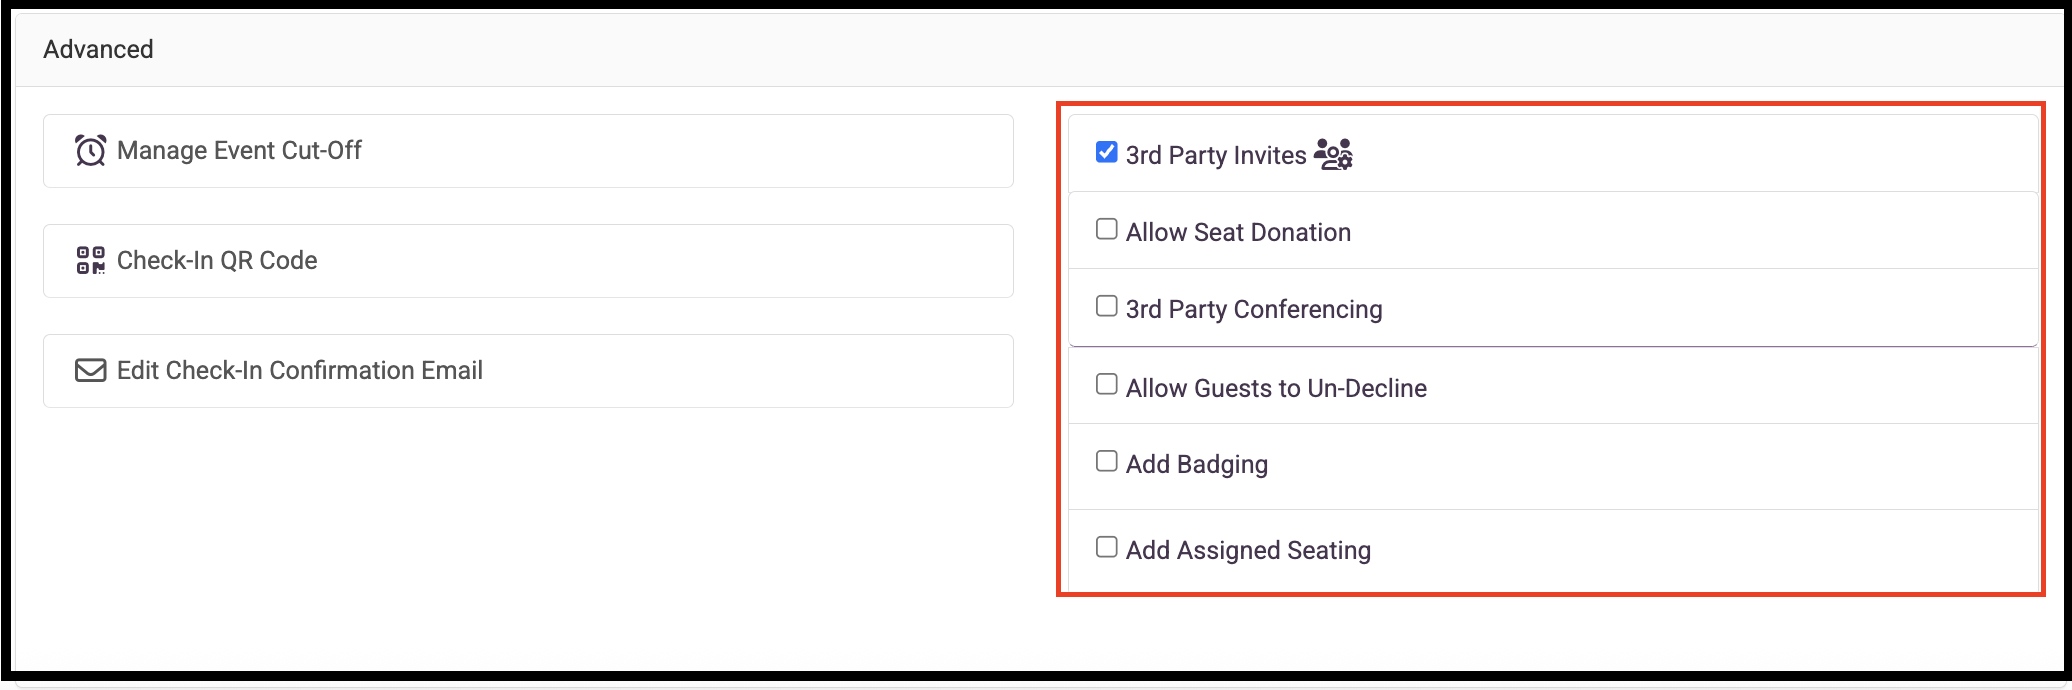Screen dimensions: 2072x690
Task: Open Edit Check-In Confirmation Email
Action: point(528,371)
